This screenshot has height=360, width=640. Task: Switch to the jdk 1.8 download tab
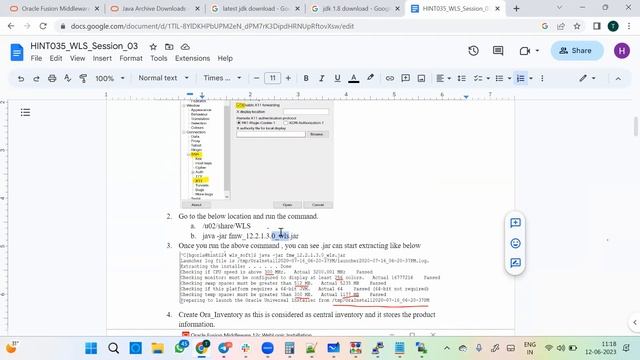(x=356, y=9)
